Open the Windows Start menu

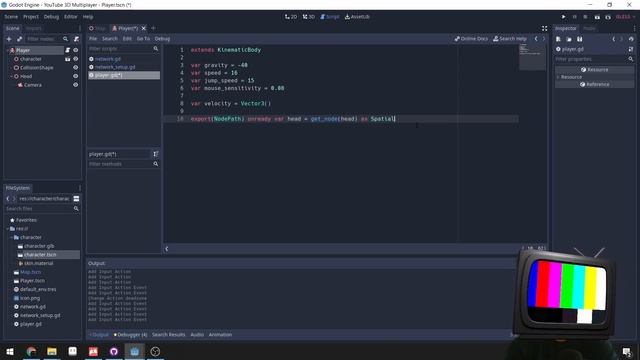pos(10,351)
